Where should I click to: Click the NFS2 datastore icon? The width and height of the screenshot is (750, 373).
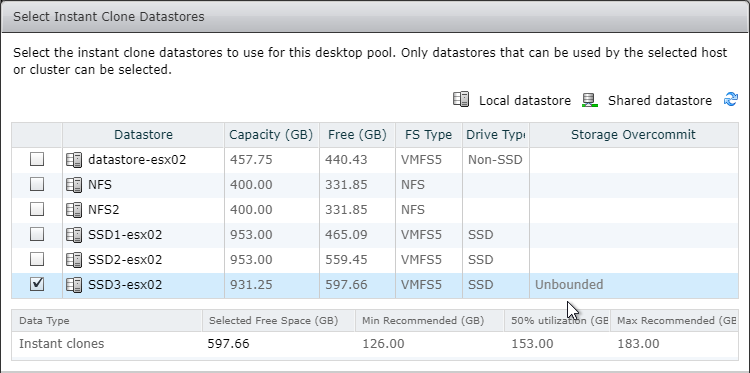click(x=74, y=209)
